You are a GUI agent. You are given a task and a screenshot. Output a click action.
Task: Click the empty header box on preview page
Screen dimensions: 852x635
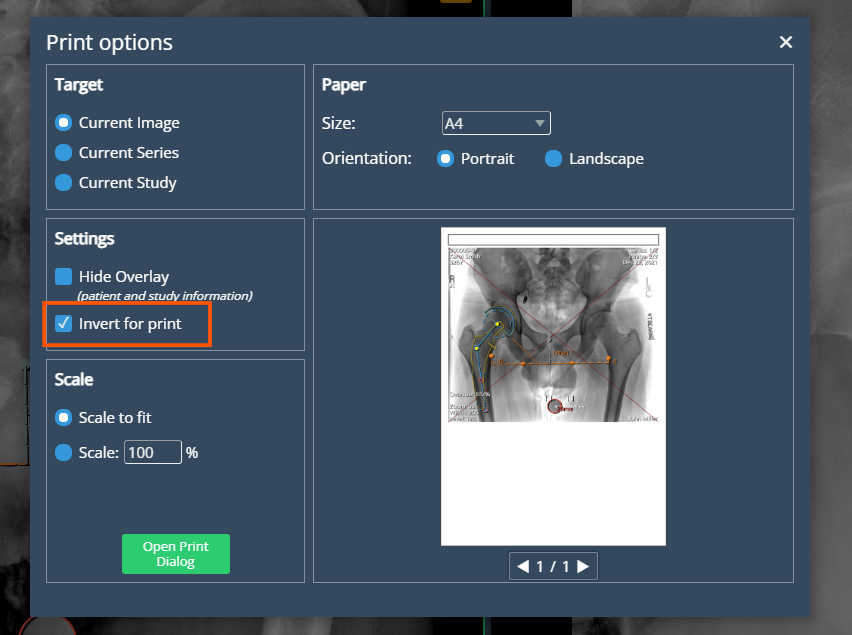553,240
